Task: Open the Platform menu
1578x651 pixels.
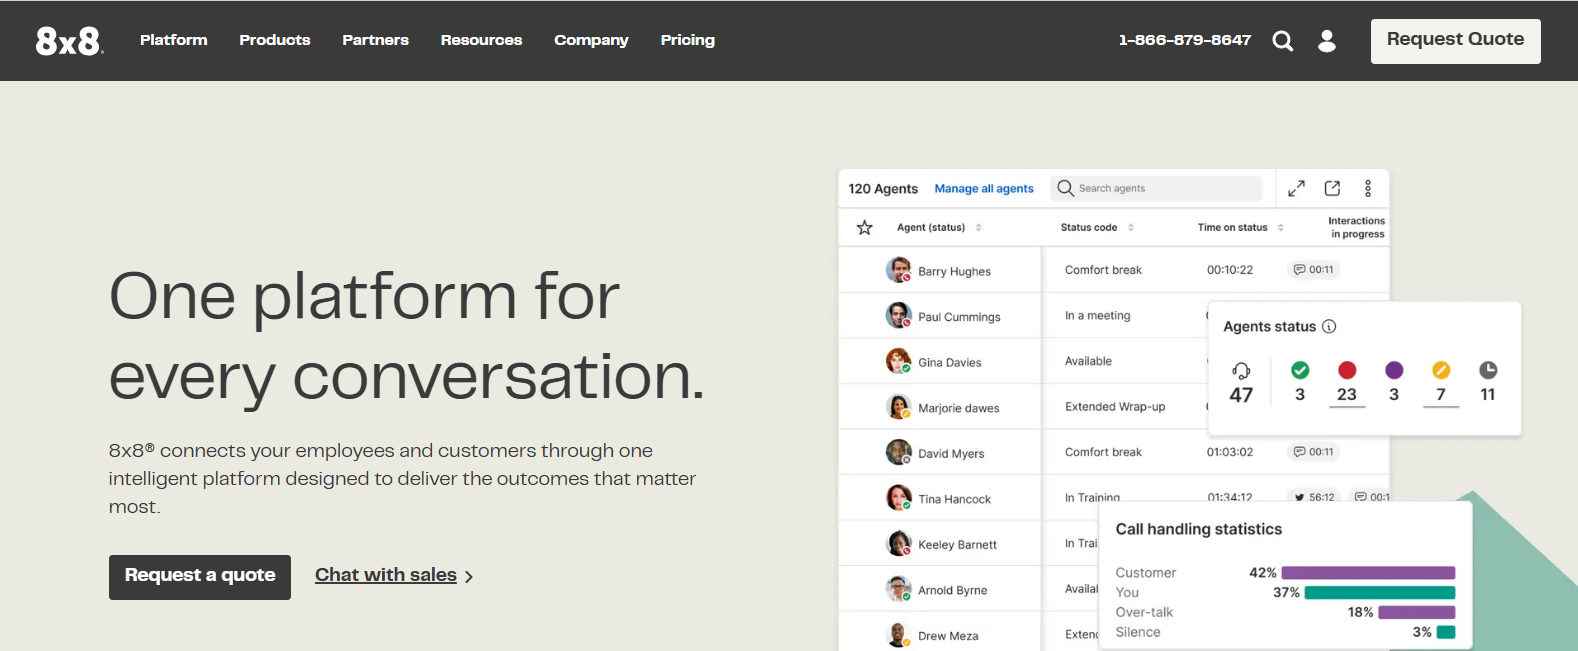Action: click(174, 40)
